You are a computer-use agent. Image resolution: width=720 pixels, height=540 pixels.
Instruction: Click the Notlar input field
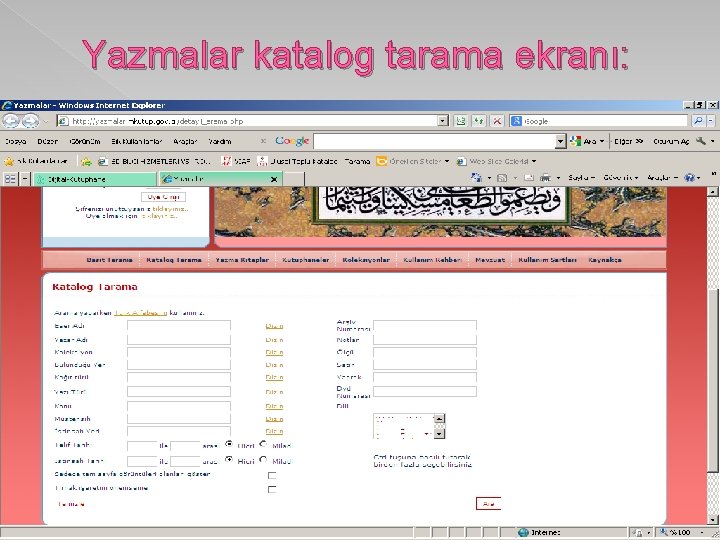(x=425, y=340)
